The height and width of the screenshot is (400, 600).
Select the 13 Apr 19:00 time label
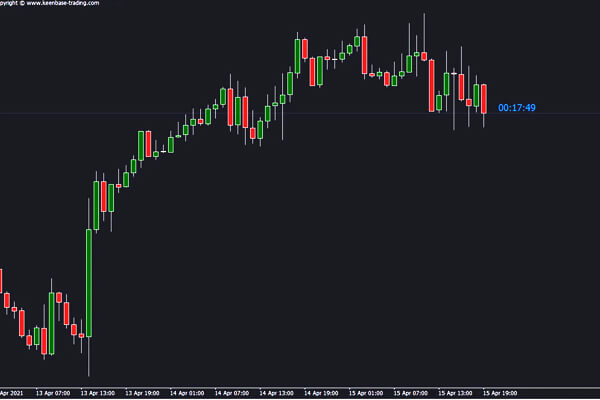(142, 393)
